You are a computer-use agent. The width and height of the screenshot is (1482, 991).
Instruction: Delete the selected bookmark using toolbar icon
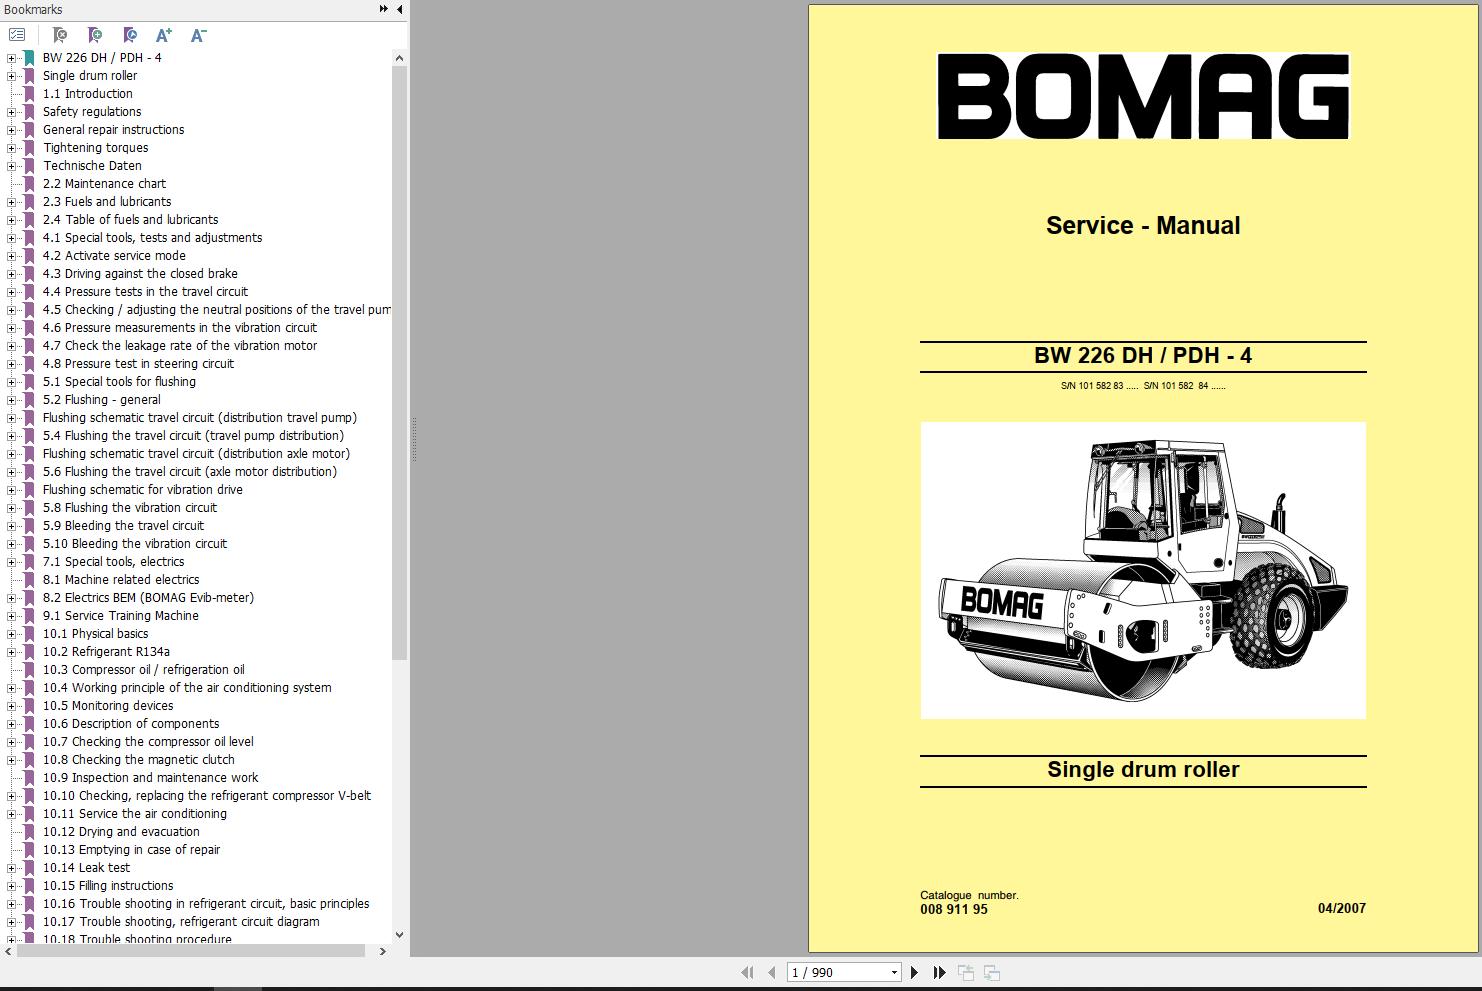tap(59, 34)
